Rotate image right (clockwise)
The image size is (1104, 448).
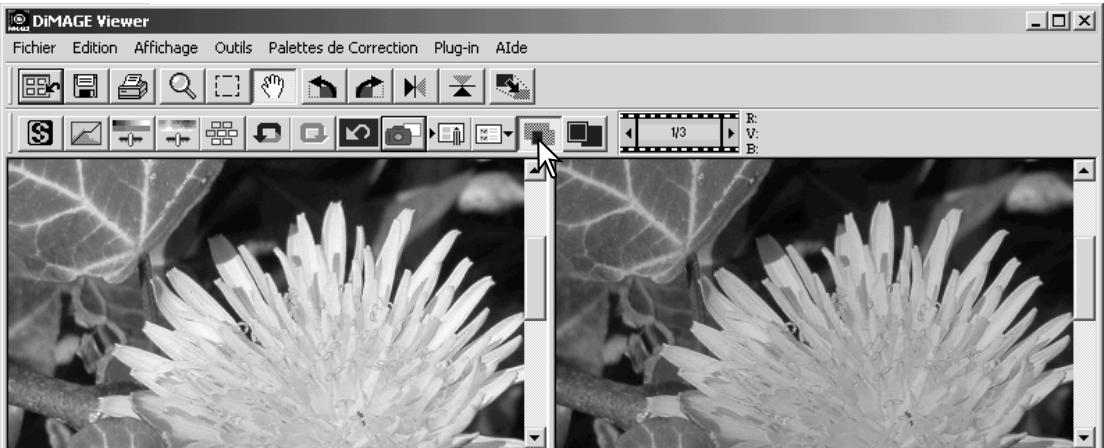point(370,86)
